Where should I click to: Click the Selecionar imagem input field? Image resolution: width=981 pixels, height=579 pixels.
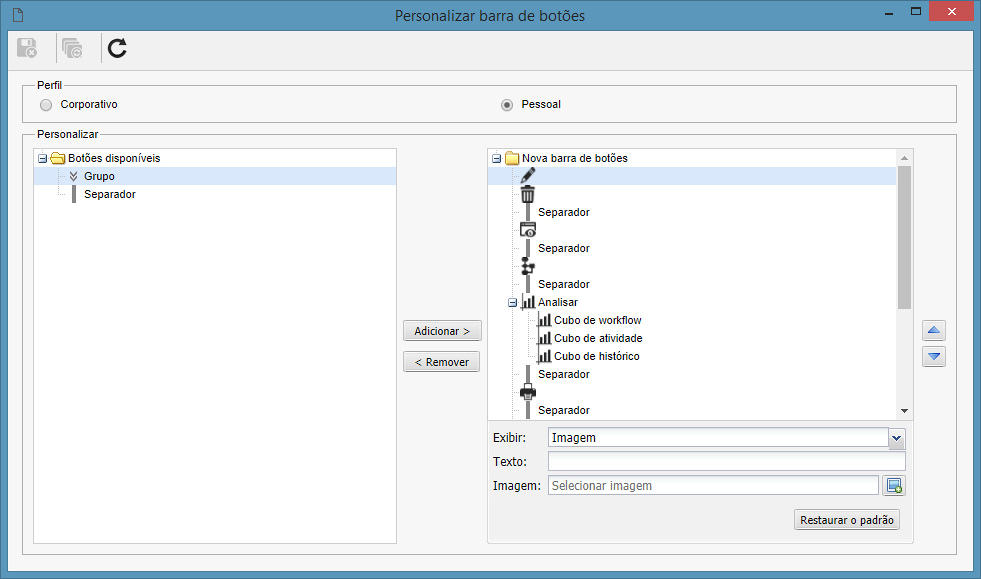click(x=714, y=486)
